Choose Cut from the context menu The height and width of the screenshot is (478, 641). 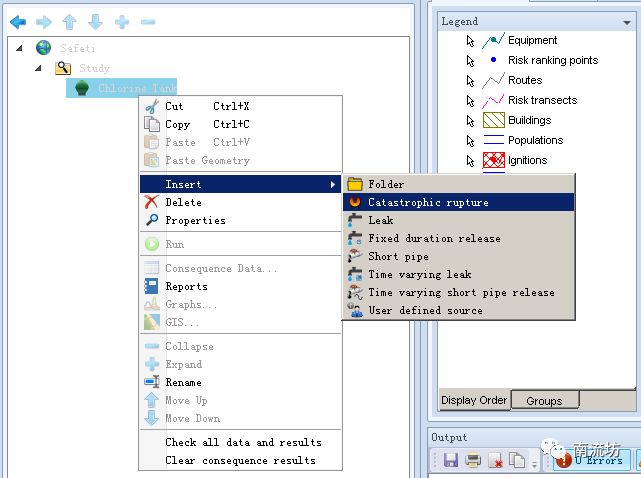click(x=240, y=106)
